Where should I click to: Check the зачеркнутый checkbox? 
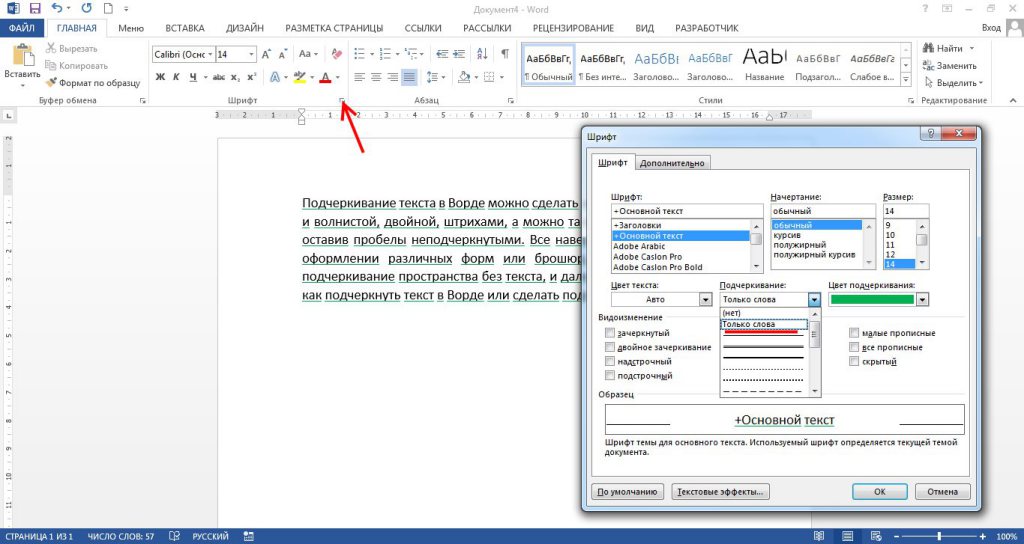point(610,333)
